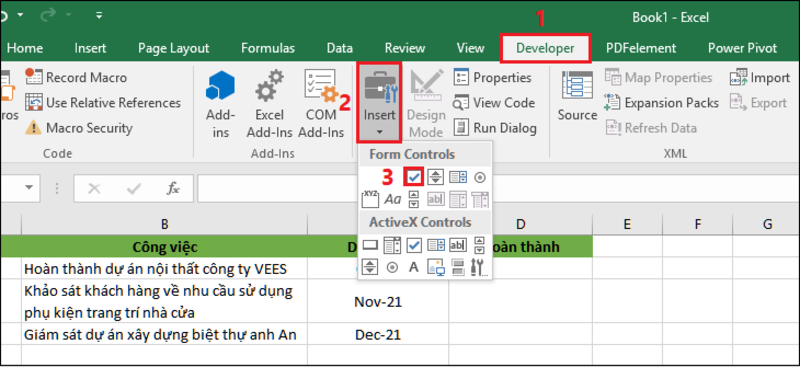800x367 pixels.
Task: Click into the formula bar input
Action: click(498, 188)
